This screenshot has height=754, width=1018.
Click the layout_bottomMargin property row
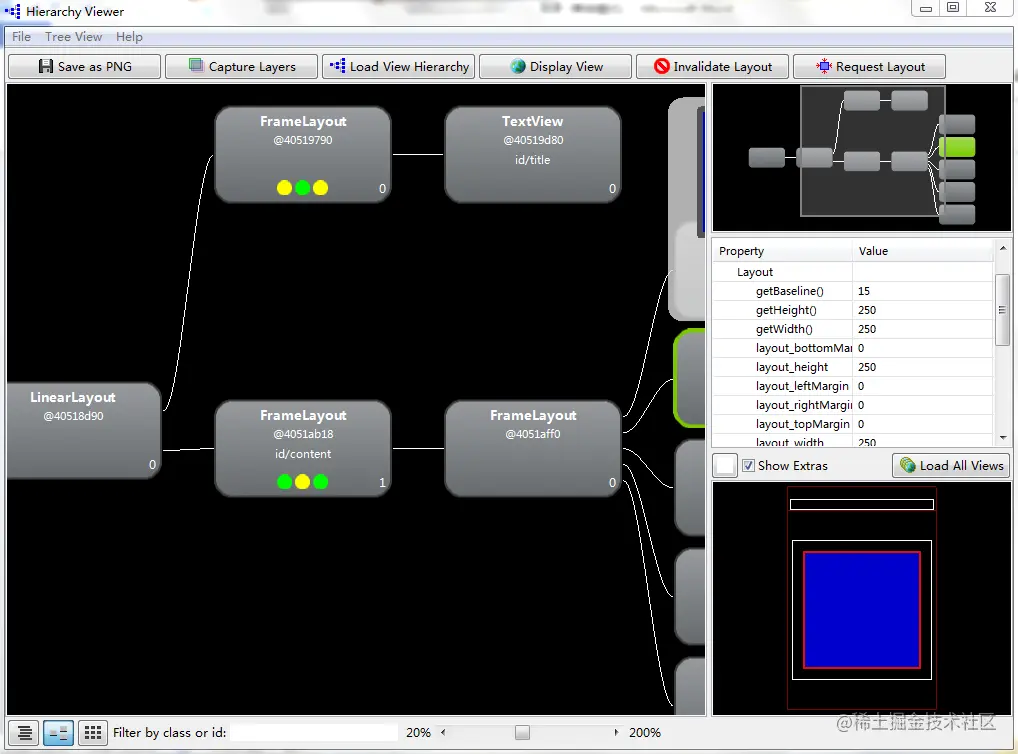pos(853,348)
